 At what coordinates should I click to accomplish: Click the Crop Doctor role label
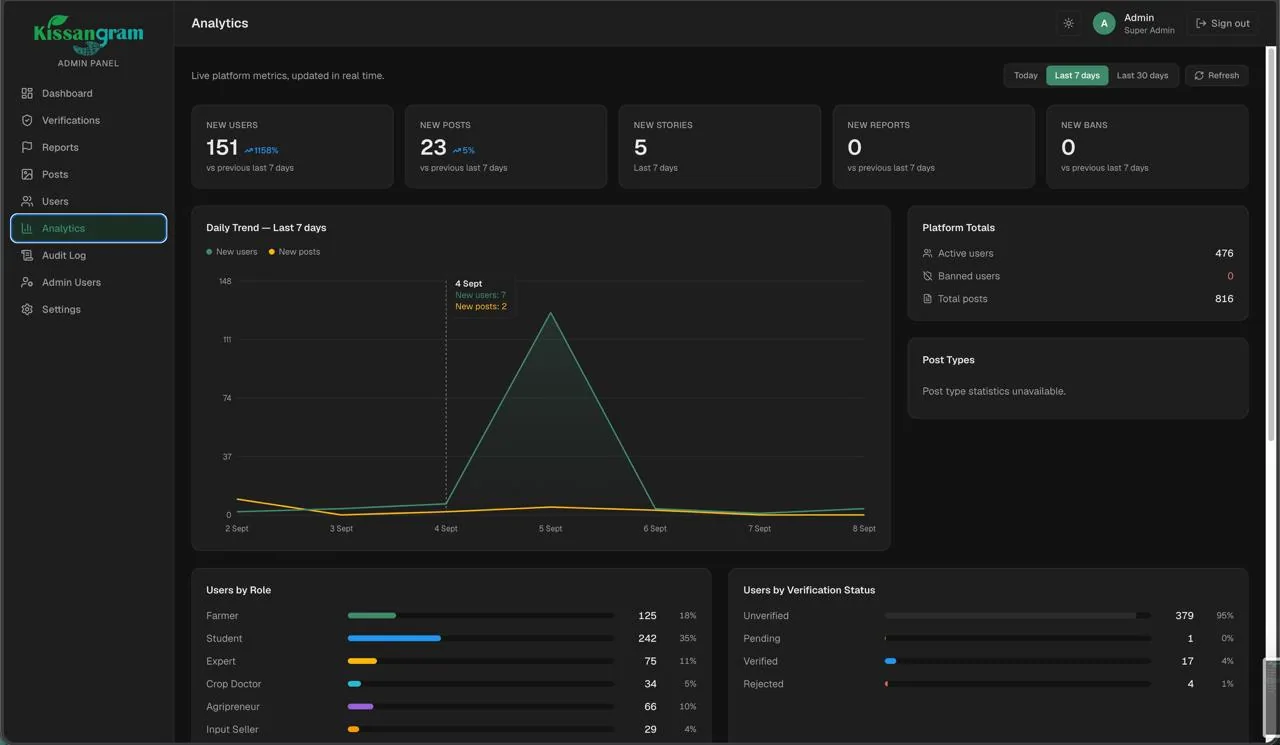coord(233,684)
